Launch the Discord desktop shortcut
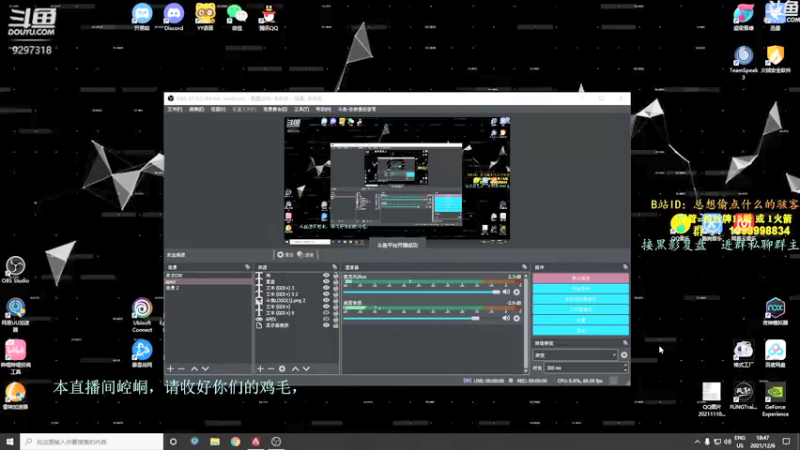Image resolution: width=800 pixels, height=450 pixels. click(173, 17)
